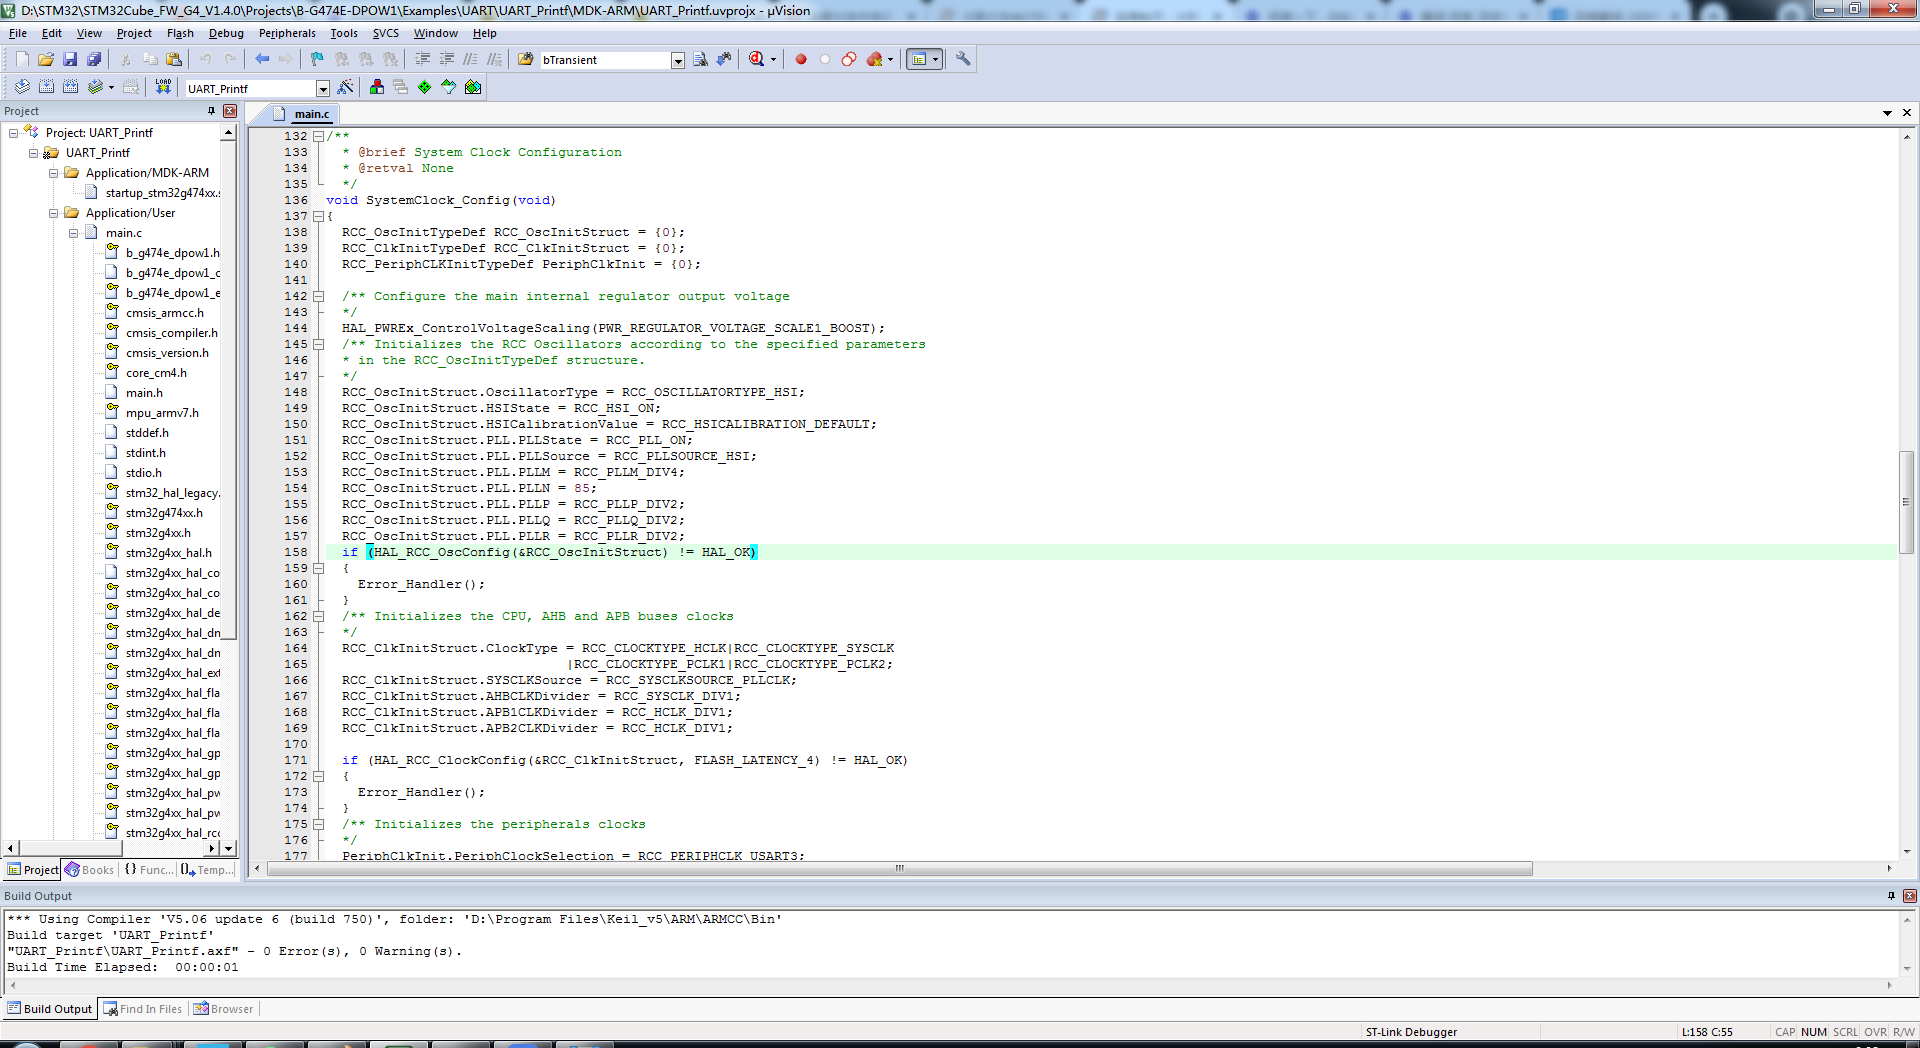Image resolution: width=1920 pixels, height=1048 pixels.
Task: Open the Pack Installer icon
Action: 473,88
